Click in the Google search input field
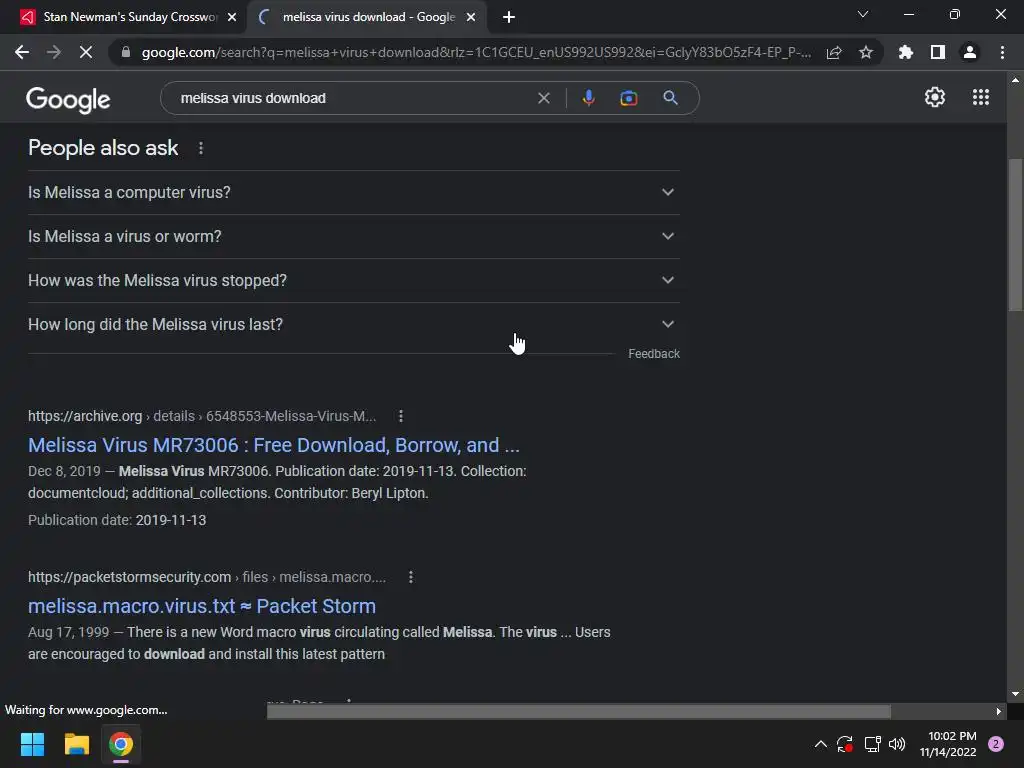The image size is (1024, 768). coord(353,98)
